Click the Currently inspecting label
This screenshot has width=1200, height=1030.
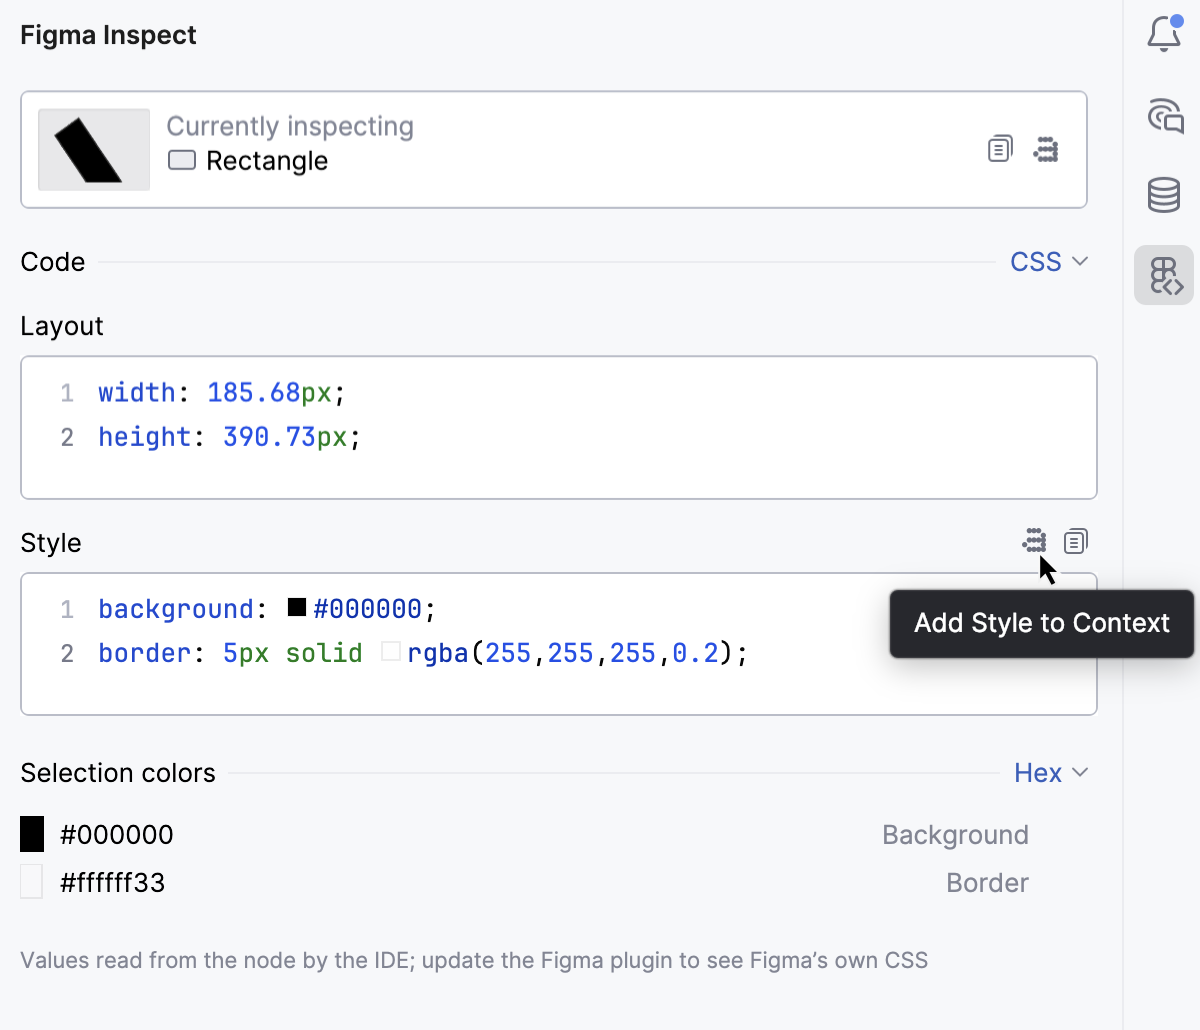[x=290, y=126]
